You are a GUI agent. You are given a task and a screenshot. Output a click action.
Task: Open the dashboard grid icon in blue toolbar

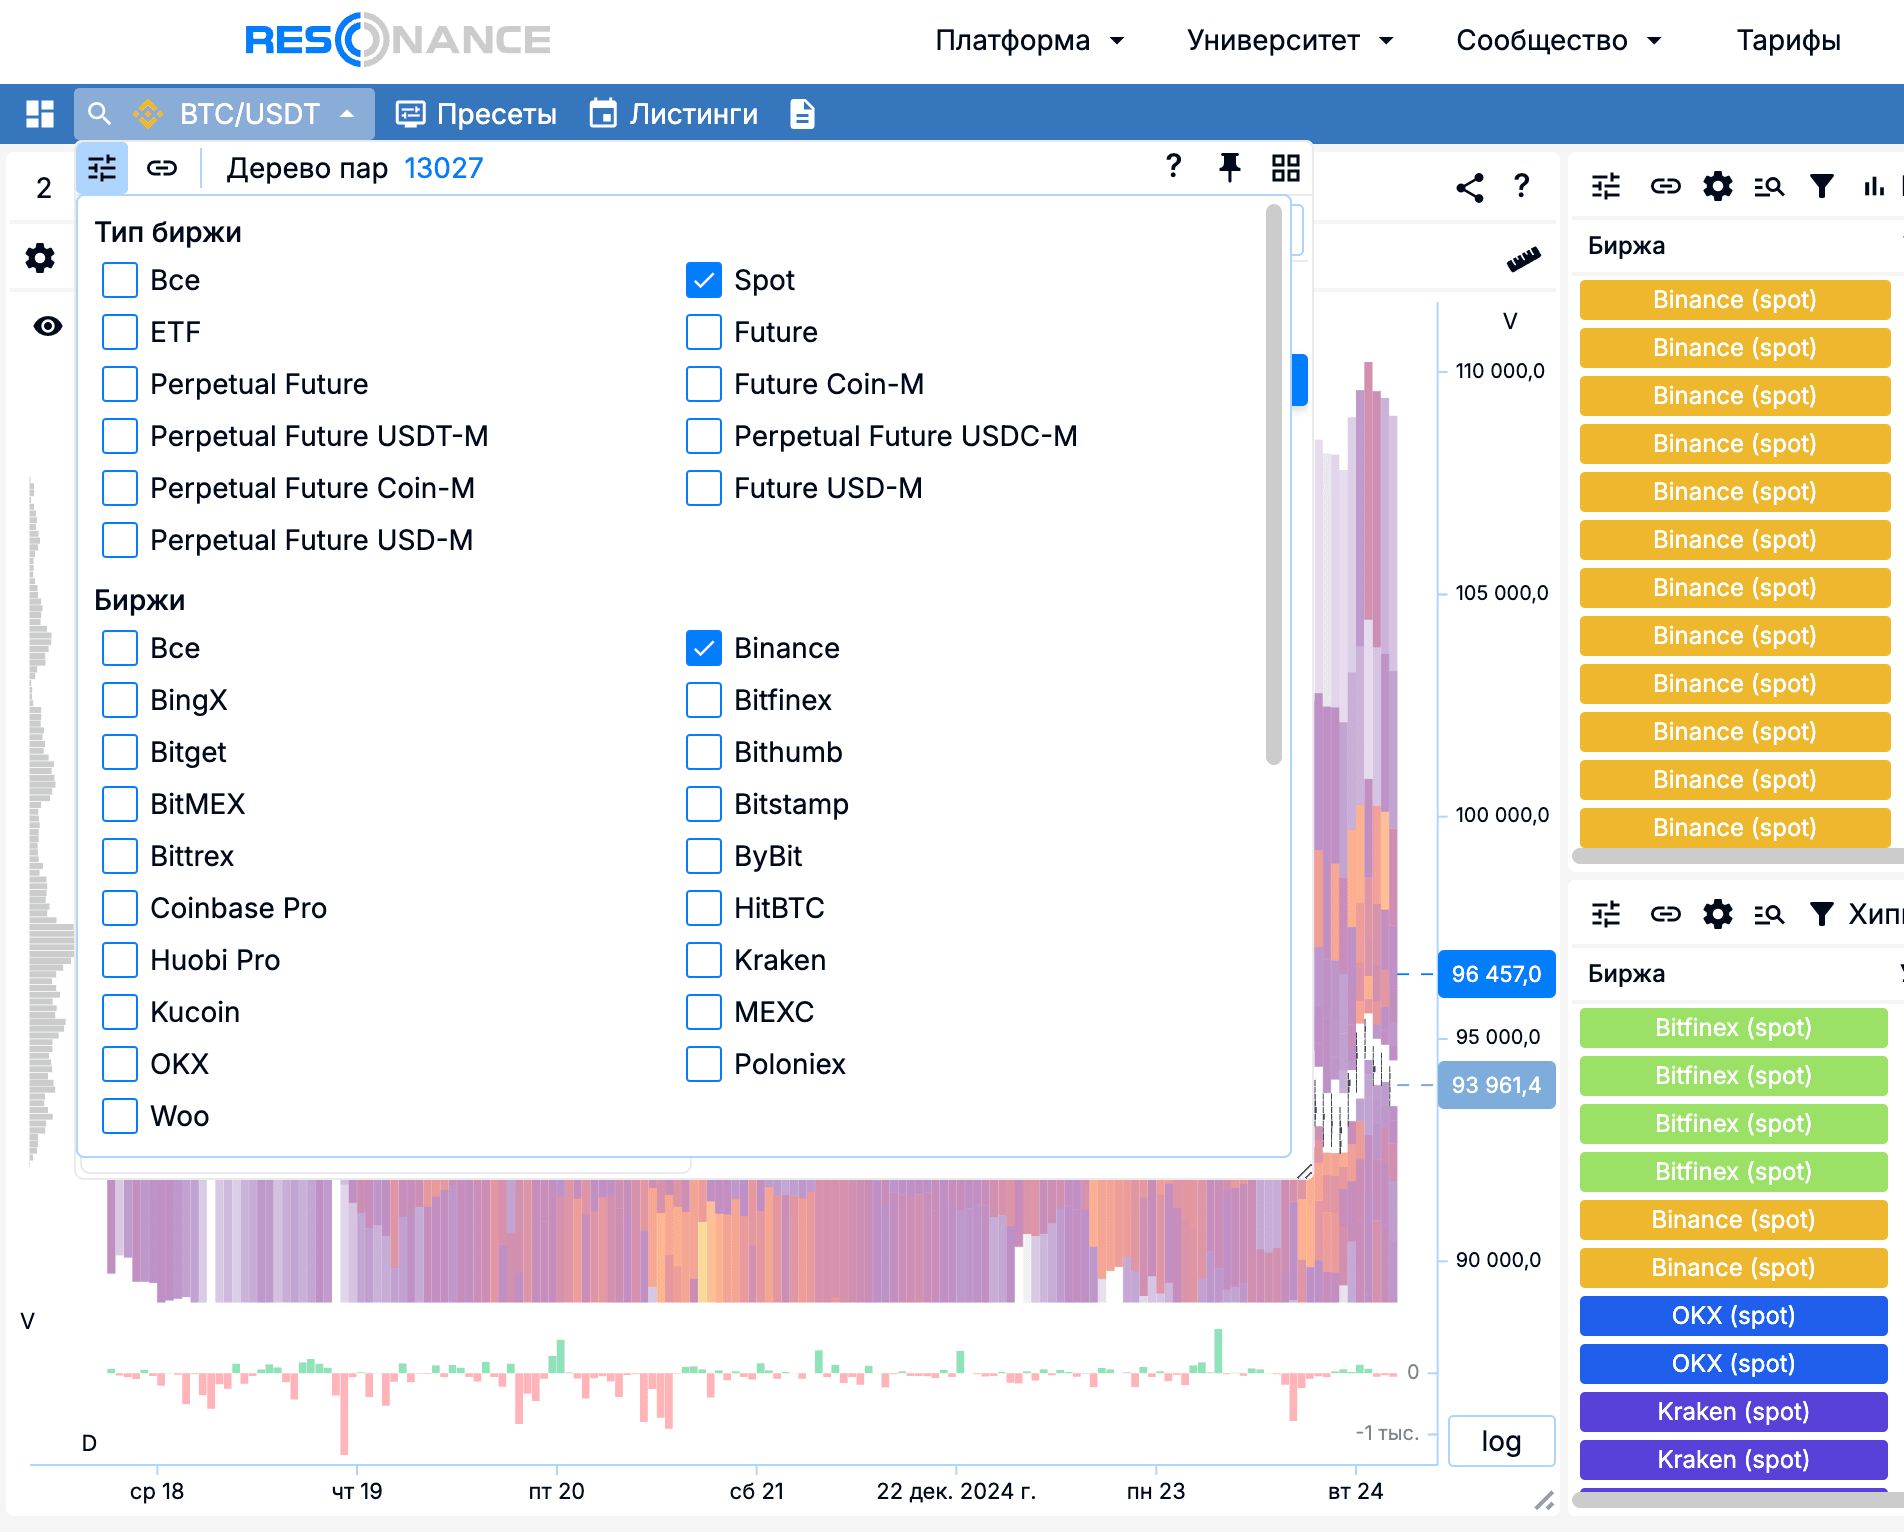tap(40, 114)
